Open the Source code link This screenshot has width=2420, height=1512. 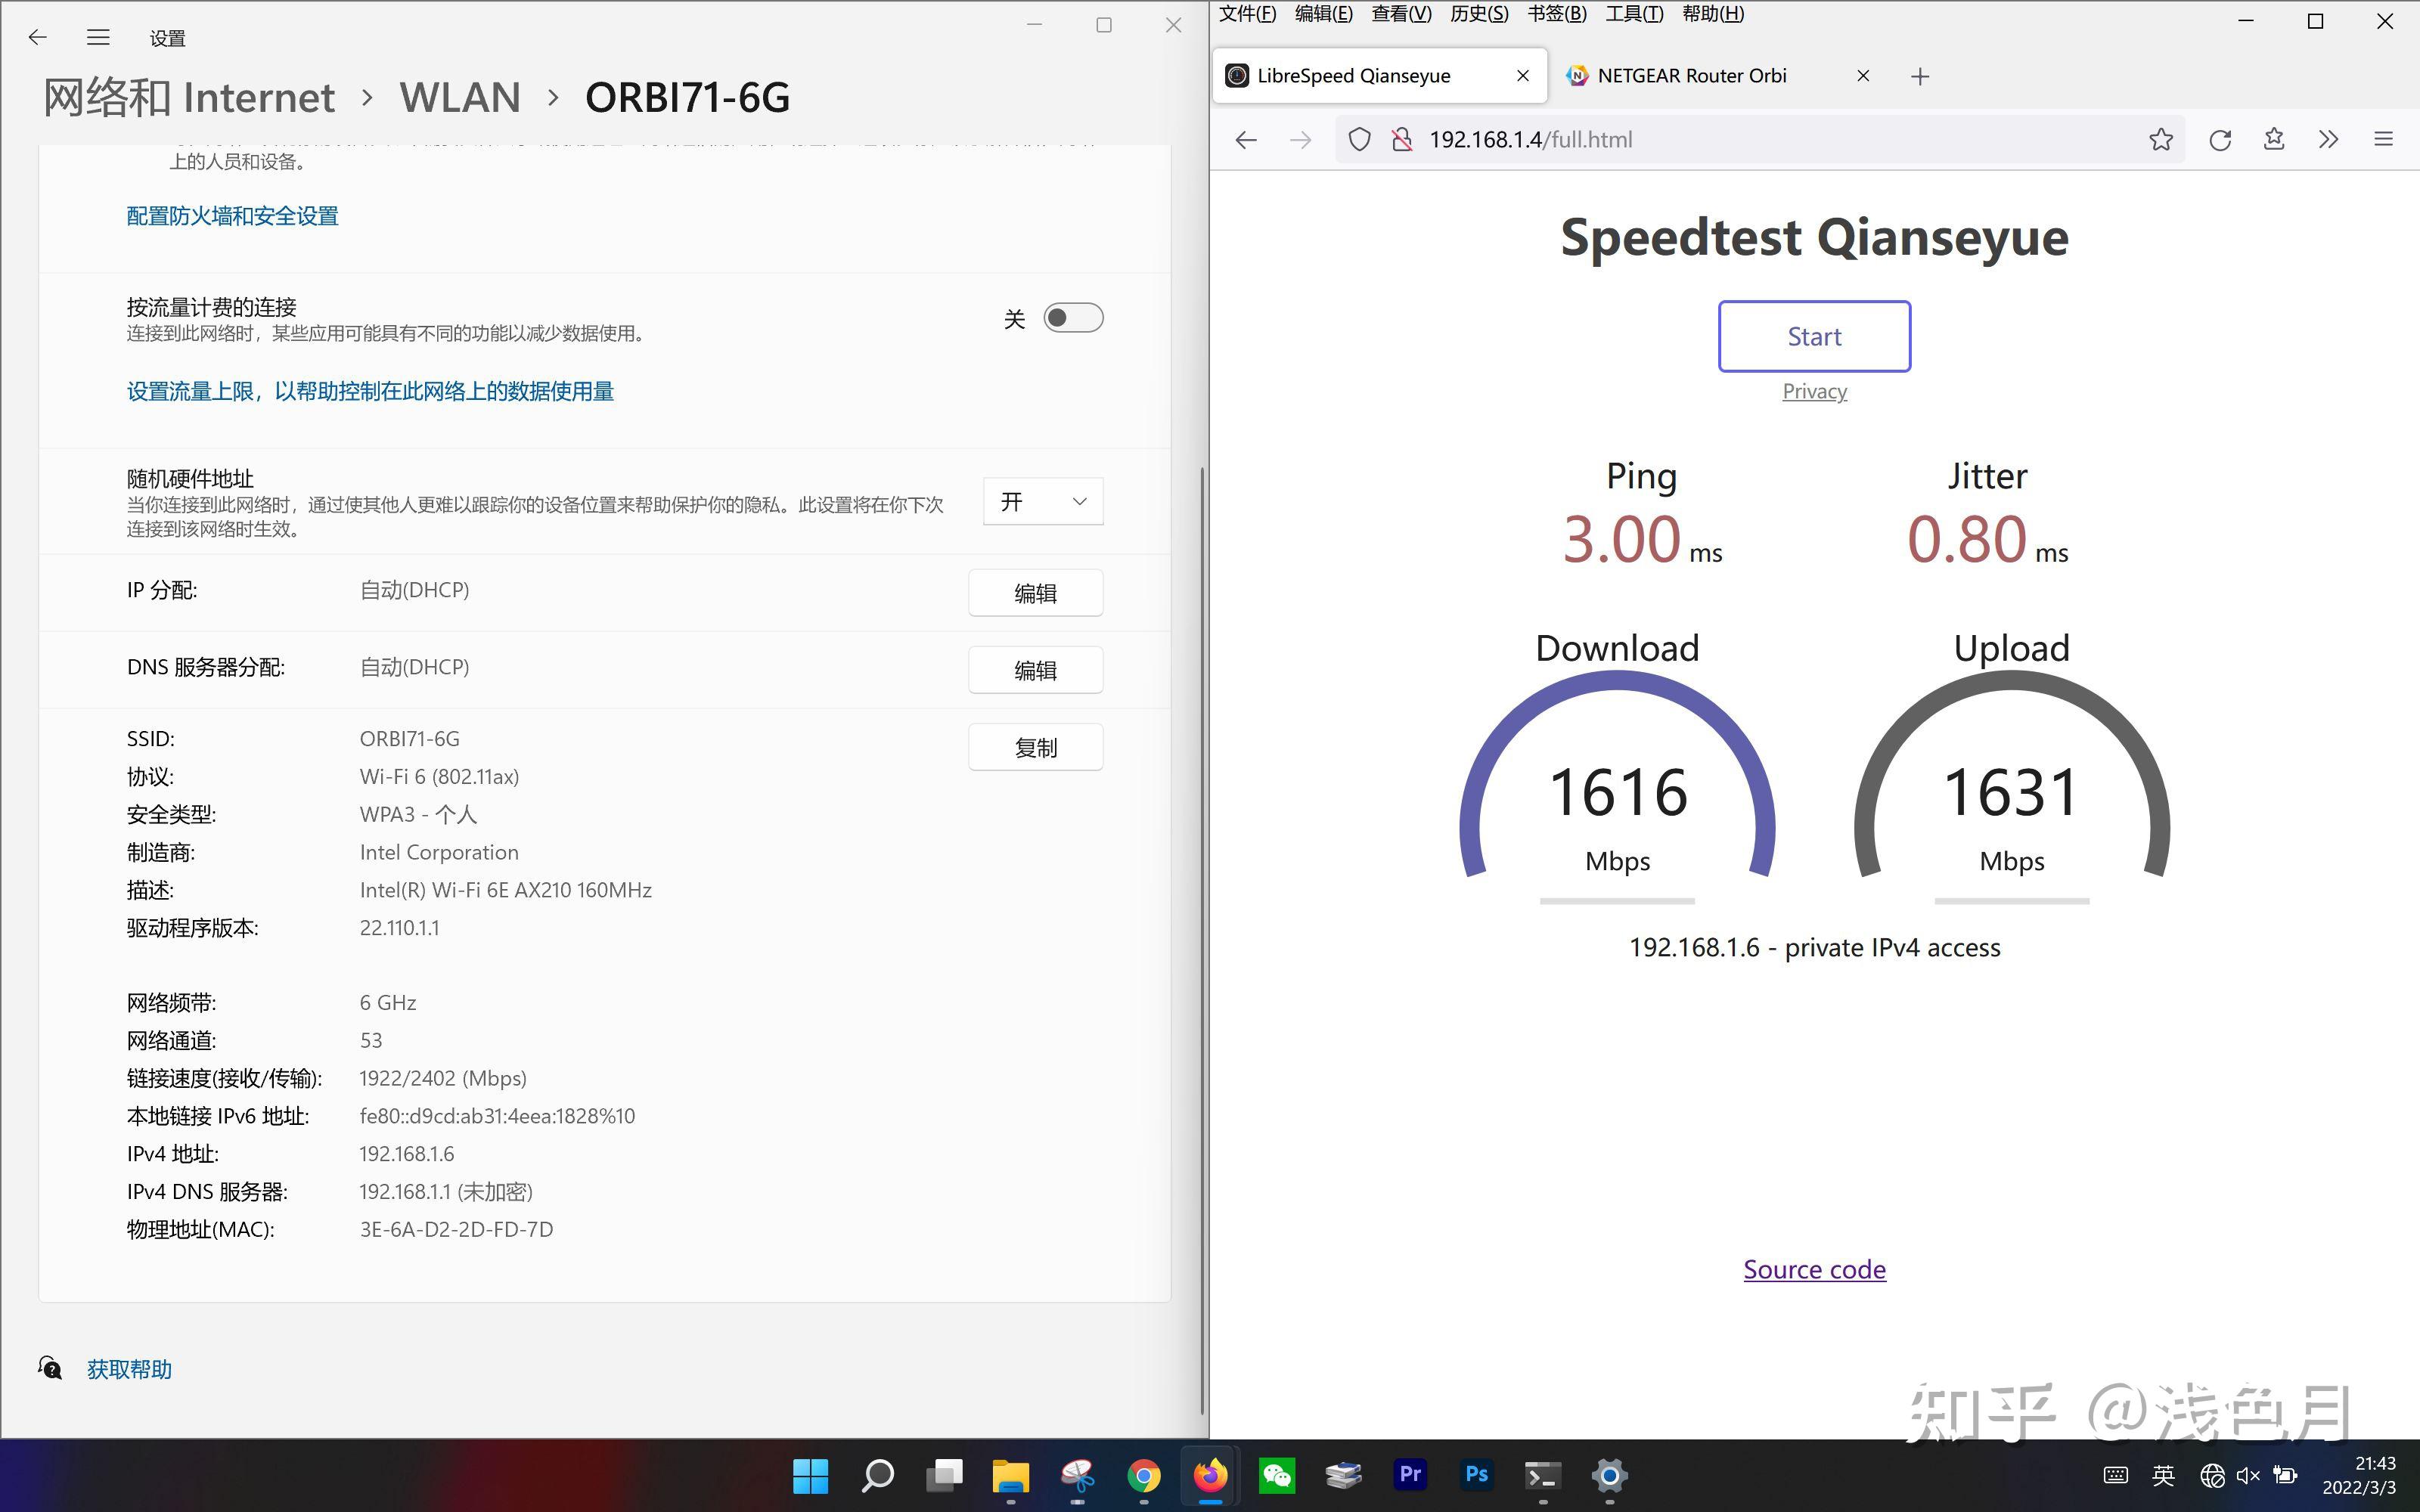coord(1813,1268)
